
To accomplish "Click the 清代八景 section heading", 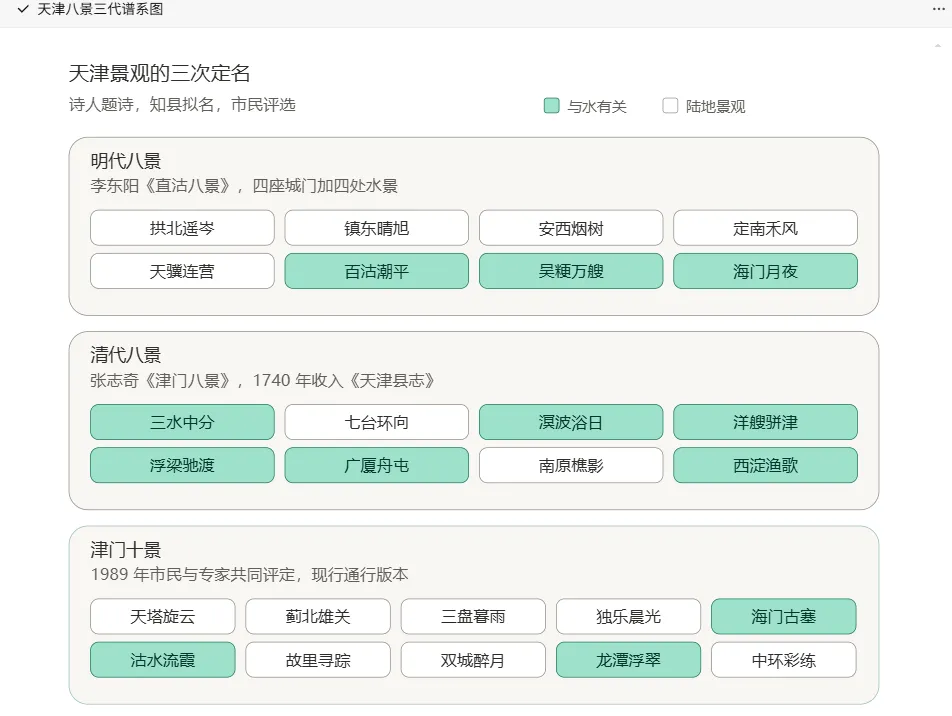I will point(126,355).
